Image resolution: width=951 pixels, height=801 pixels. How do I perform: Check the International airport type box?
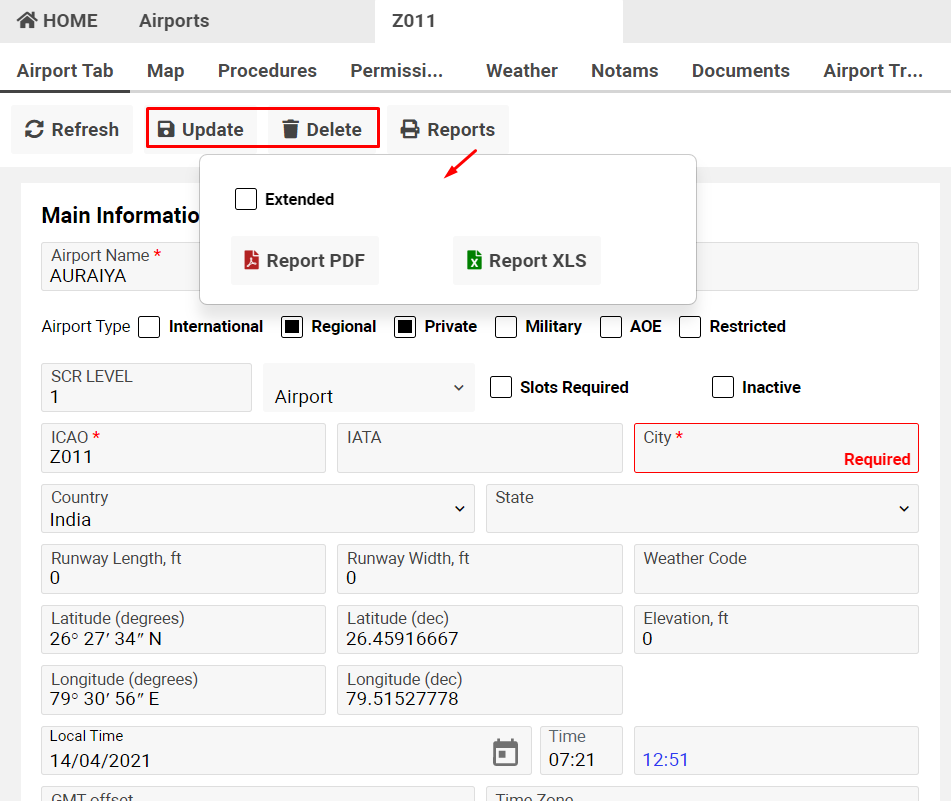[x=149, y=327]
